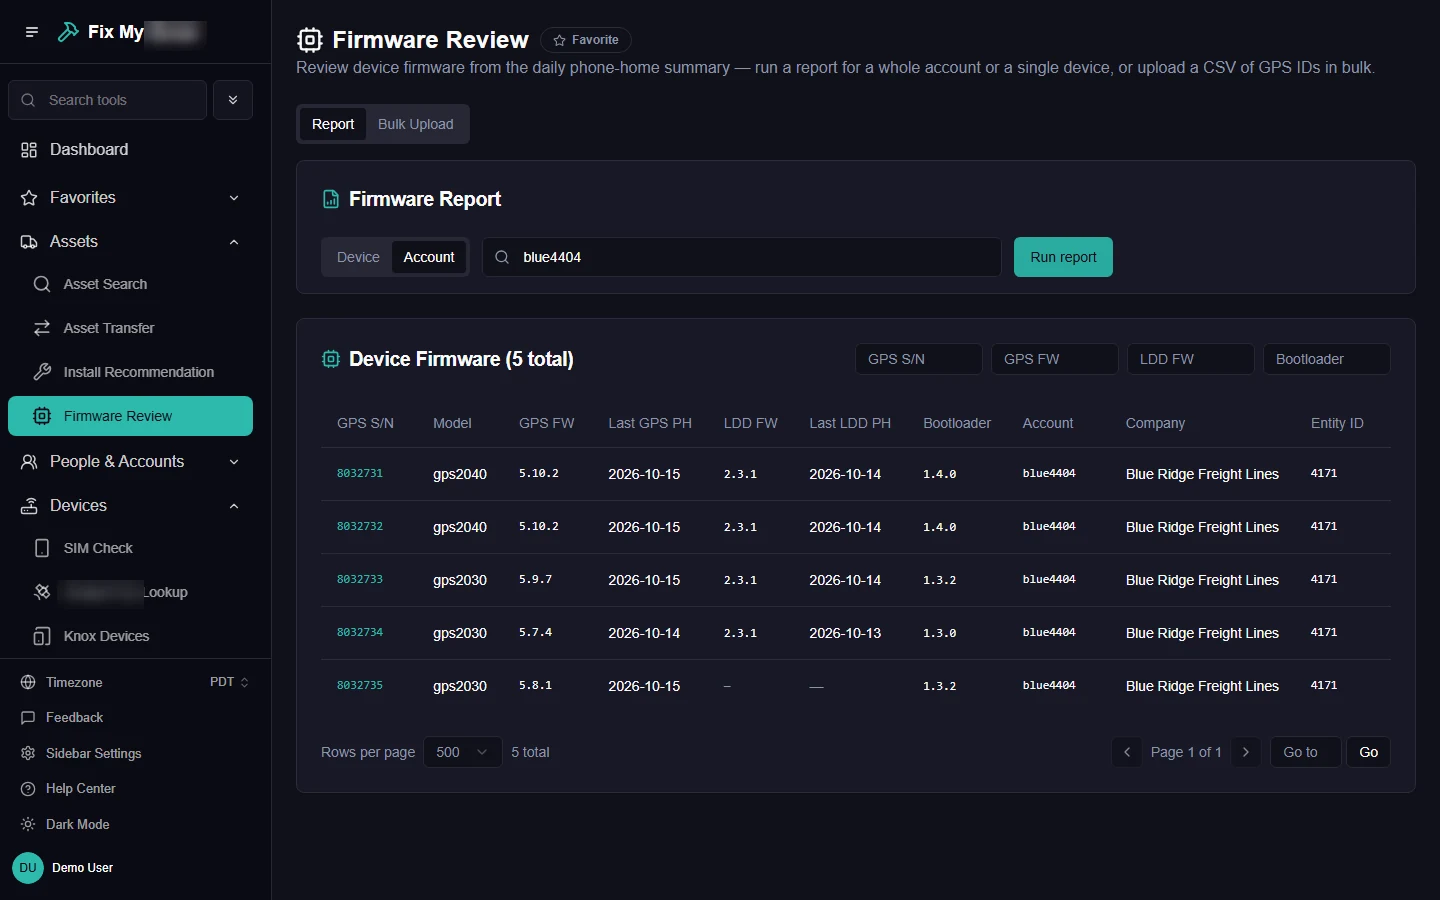The width and height of the screenshot is (1440, 900).
Task: Click the Sidebar Settings gear icon
Action: click(28, 753)
